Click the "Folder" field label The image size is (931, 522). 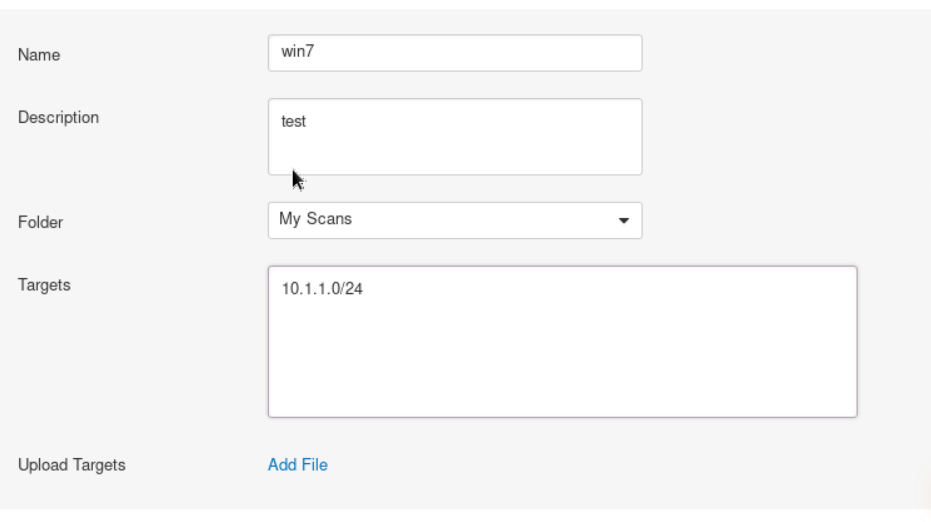point(41,222)
